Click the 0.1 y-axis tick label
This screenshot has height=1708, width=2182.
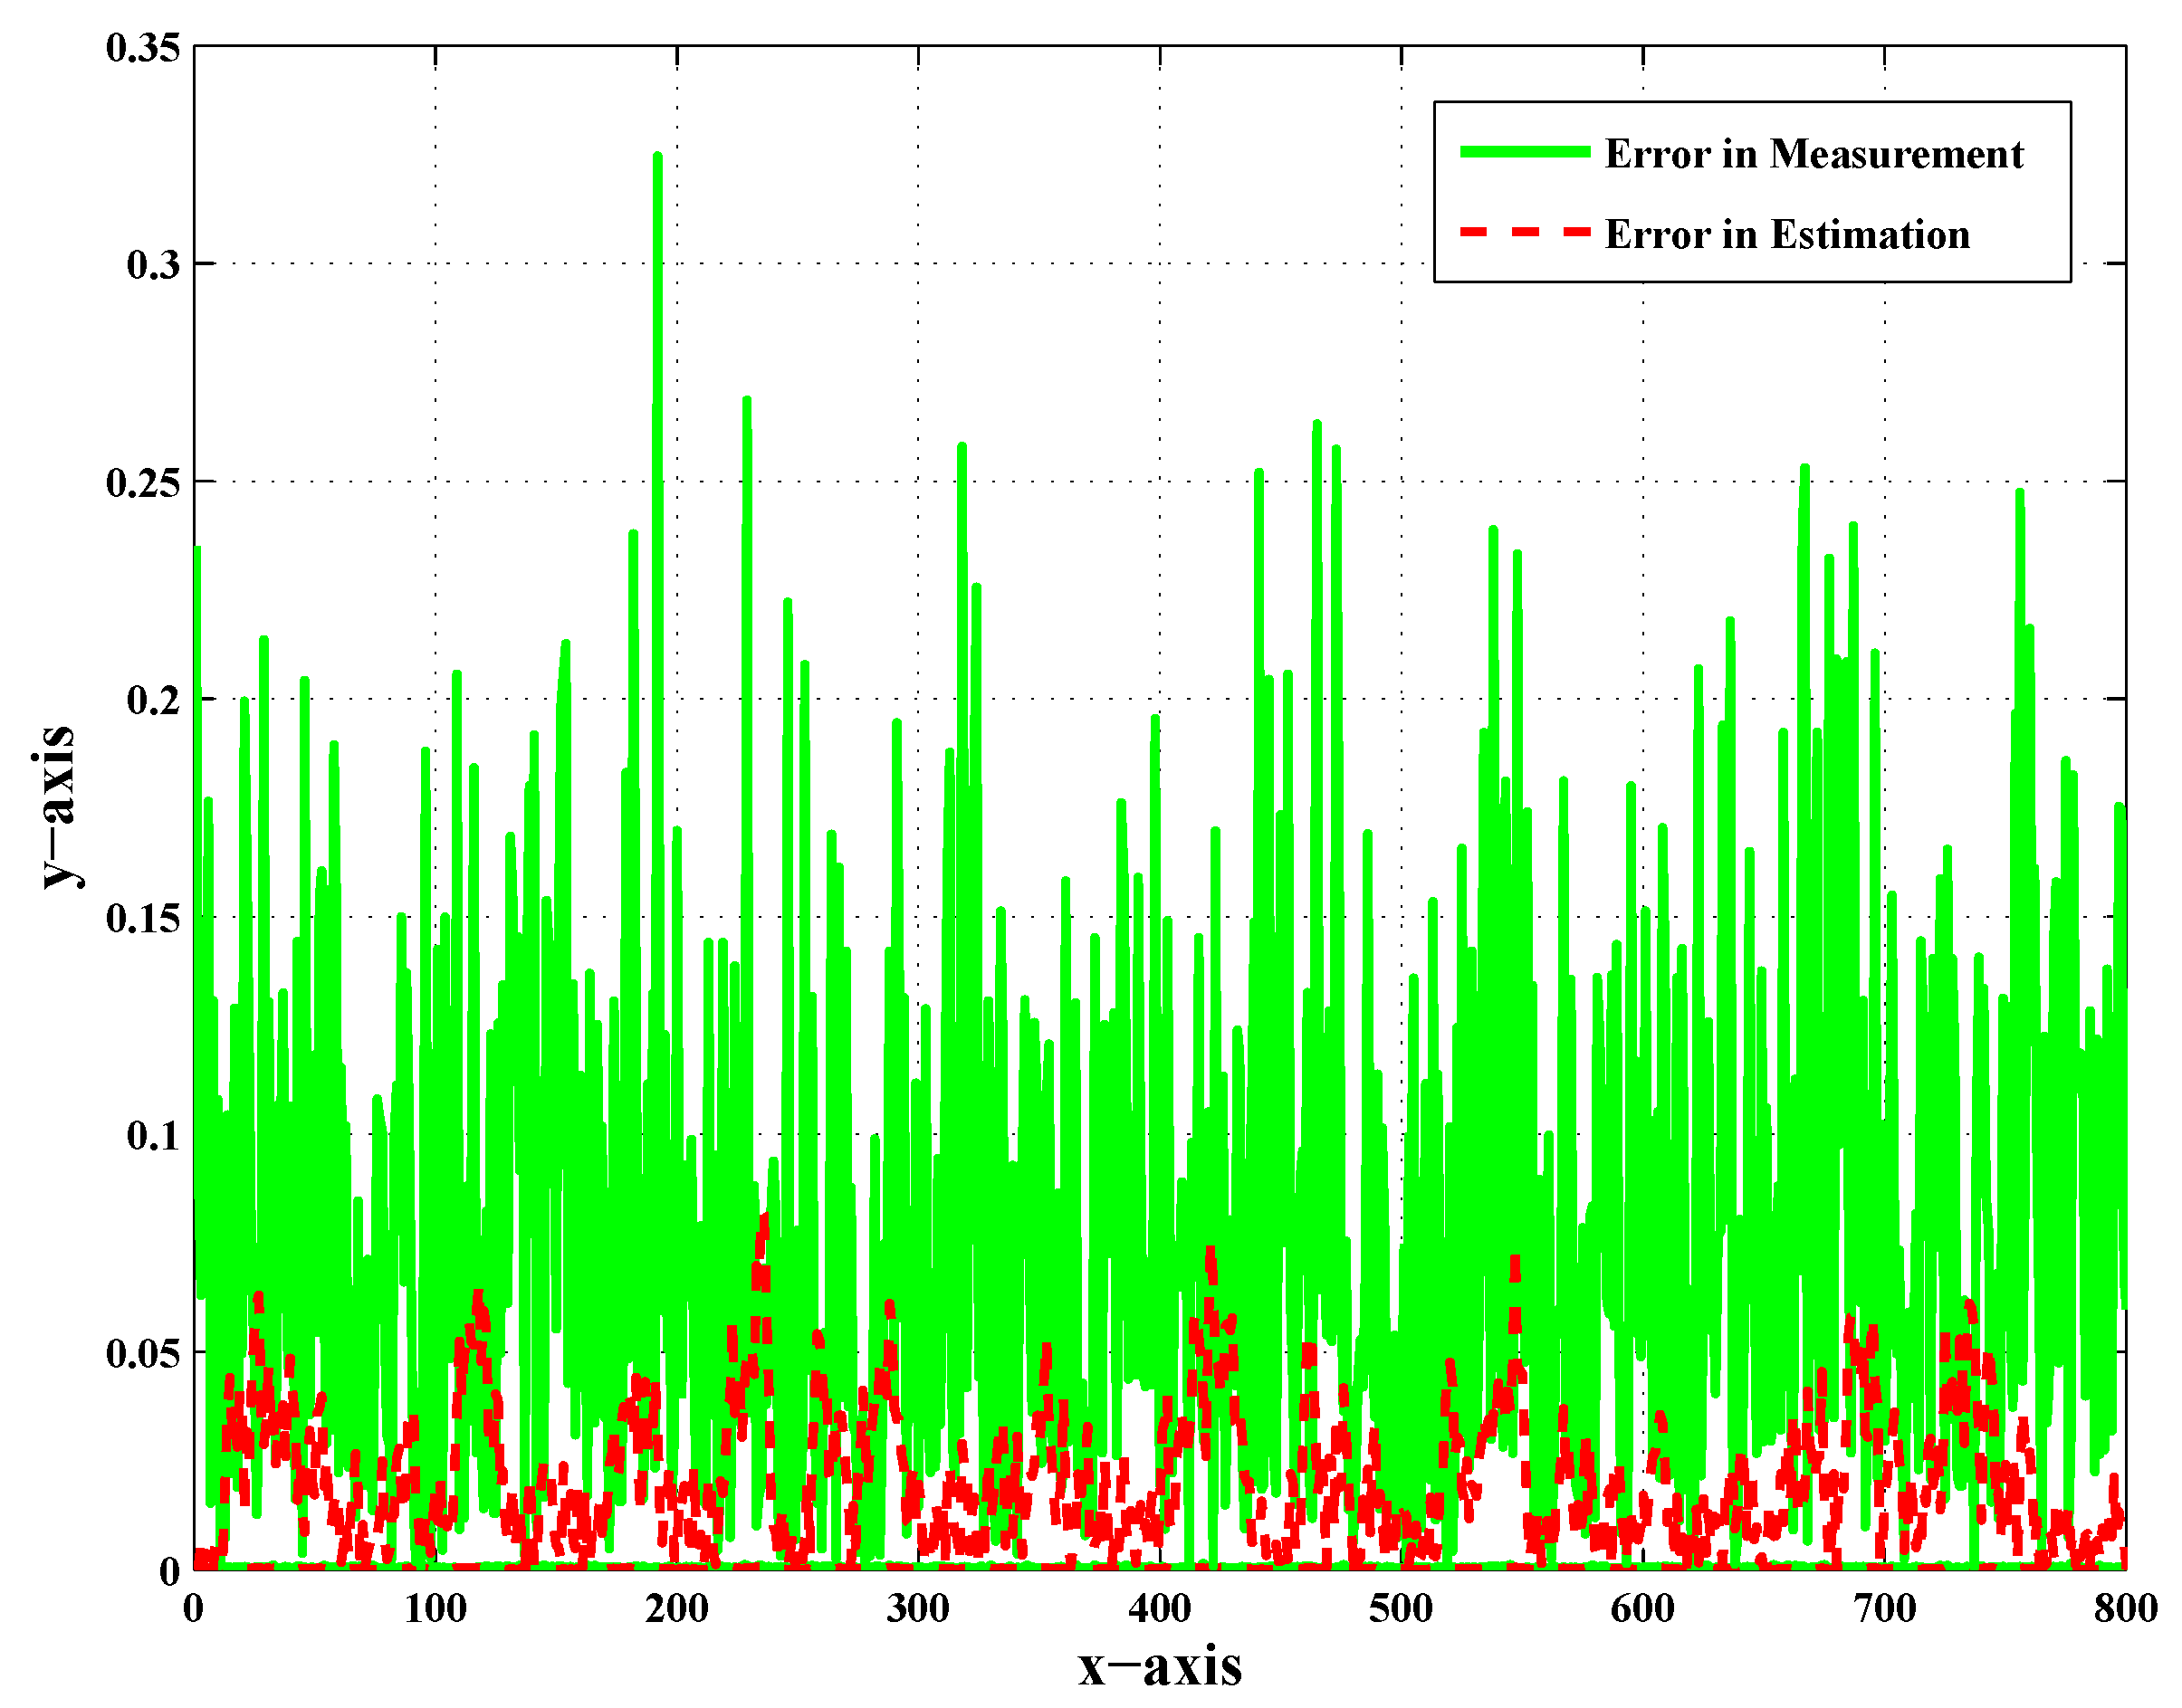153,1135
